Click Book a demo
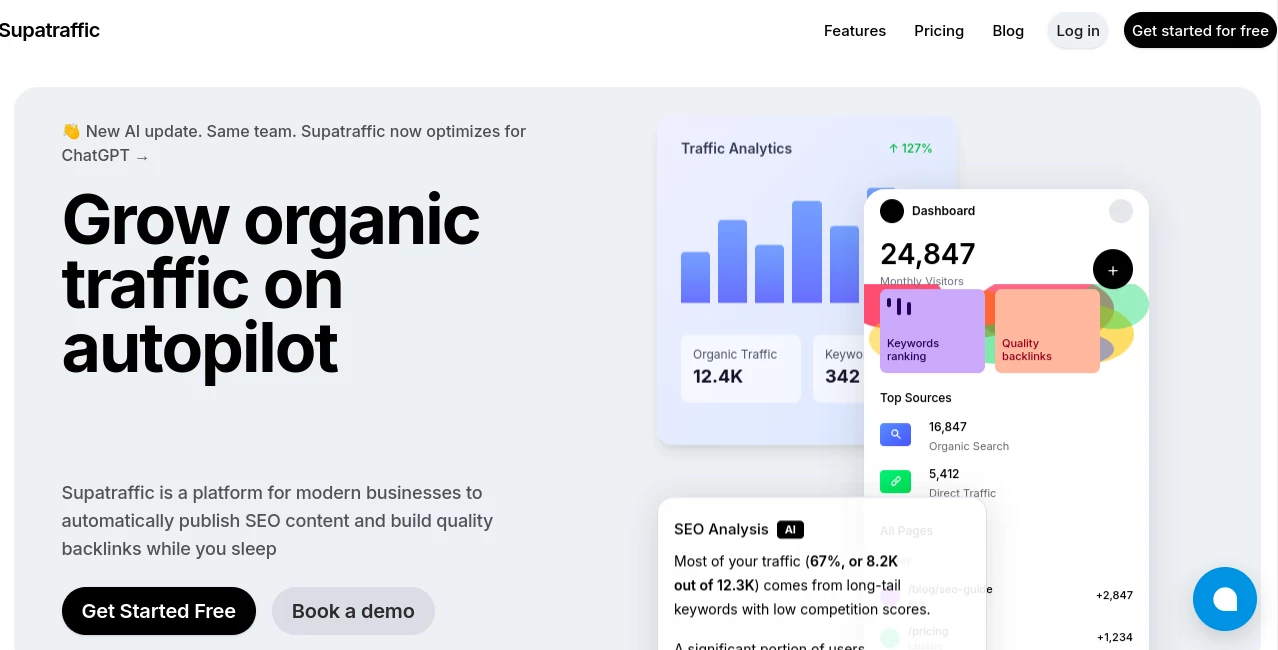This screenshot has width=1278, height=650. [x=353, y=610]
